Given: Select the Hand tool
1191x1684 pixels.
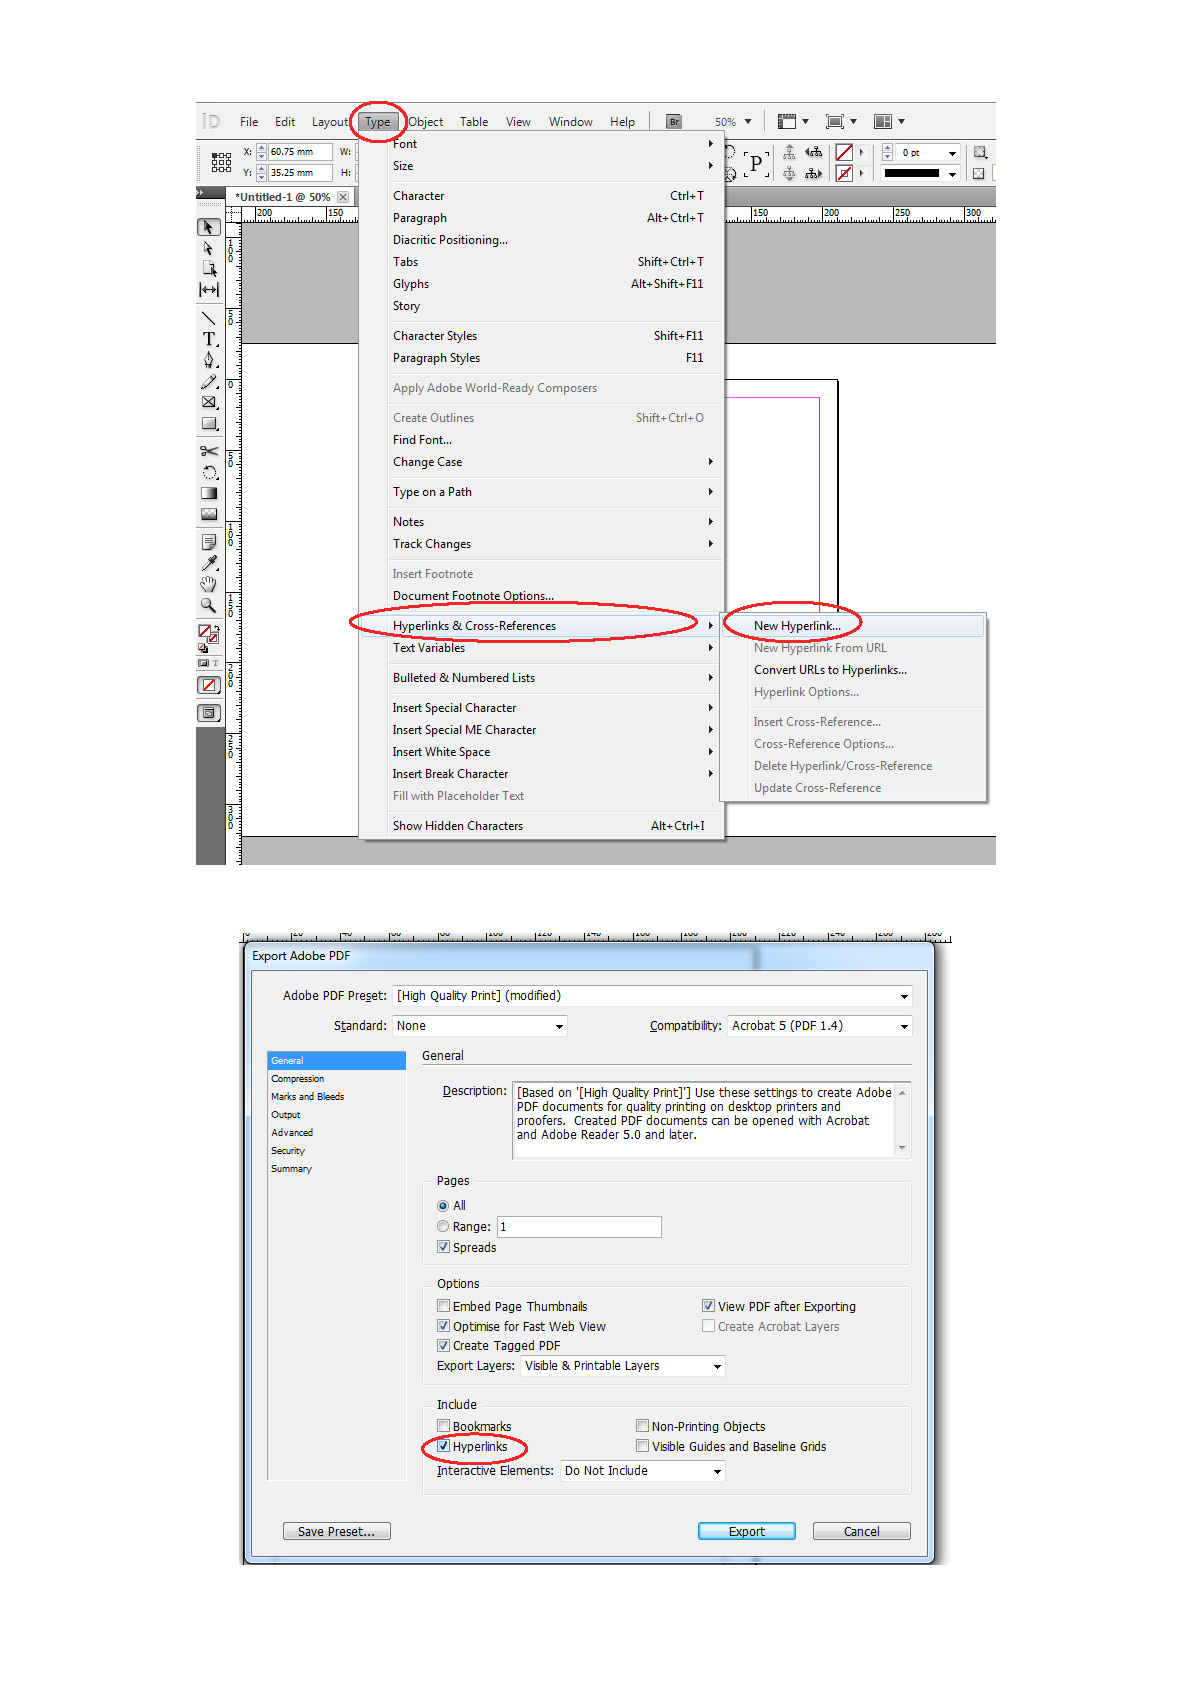Looking at the screenshot, I should 208,584.
